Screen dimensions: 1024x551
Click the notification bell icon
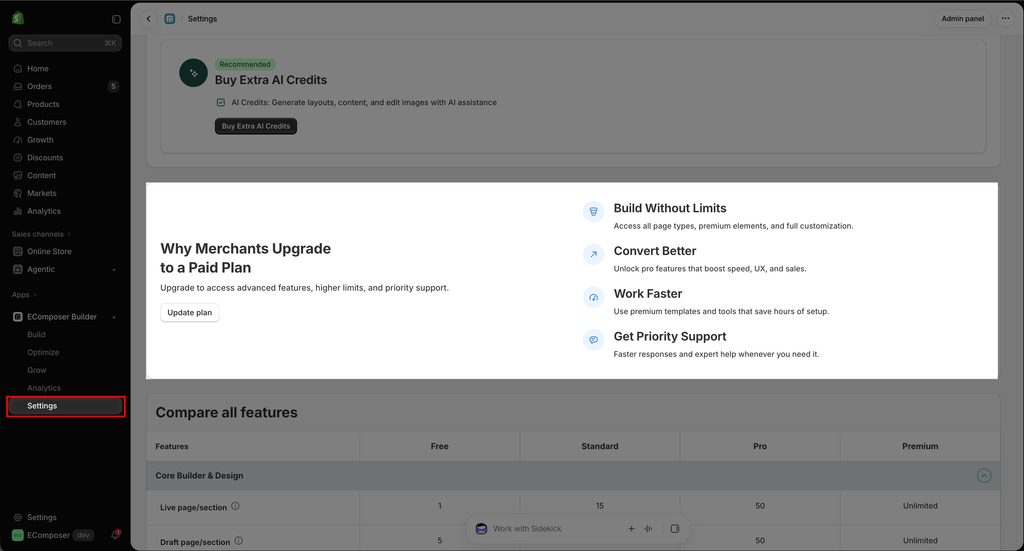(x=115, y=535)
